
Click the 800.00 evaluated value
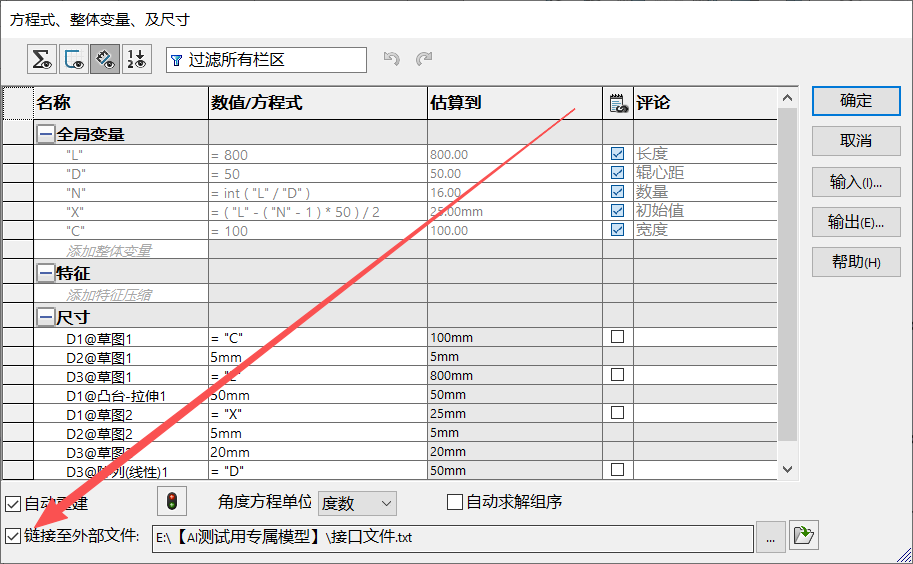pyautogui.click(x=449, y=154)
